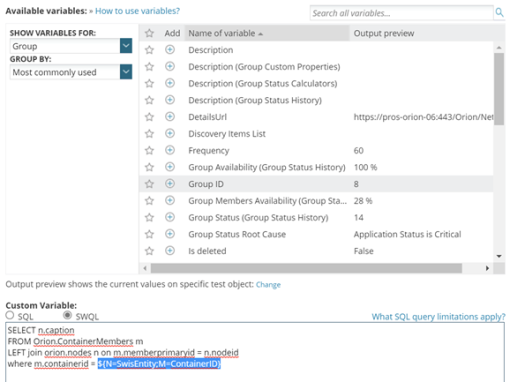This screenshot has height=382, width=510.
Task: Click the Change test object link
Action: [x=268, y=285]
